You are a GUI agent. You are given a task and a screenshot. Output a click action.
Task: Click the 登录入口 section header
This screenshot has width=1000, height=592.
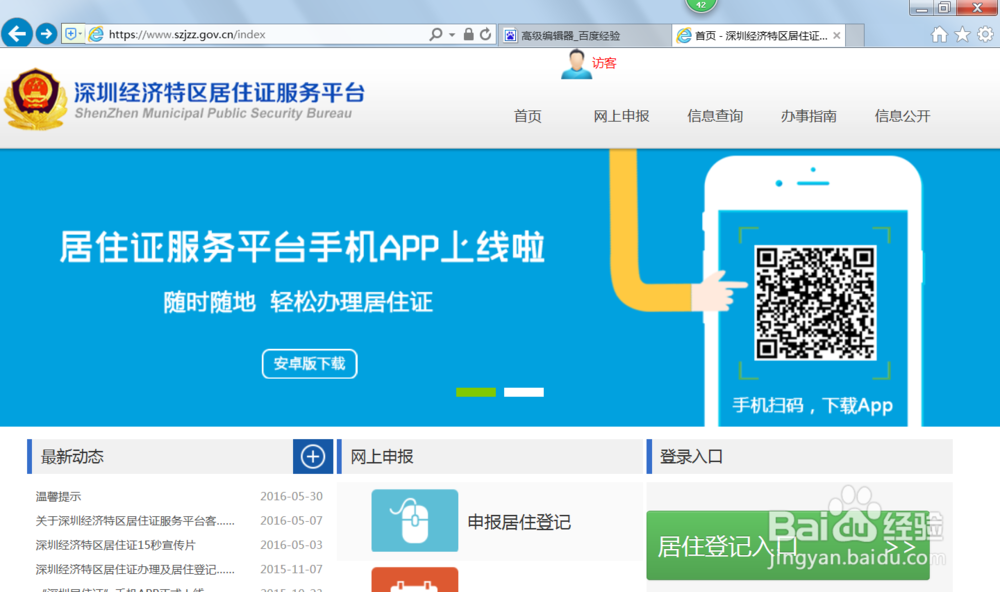click(691, 457)
